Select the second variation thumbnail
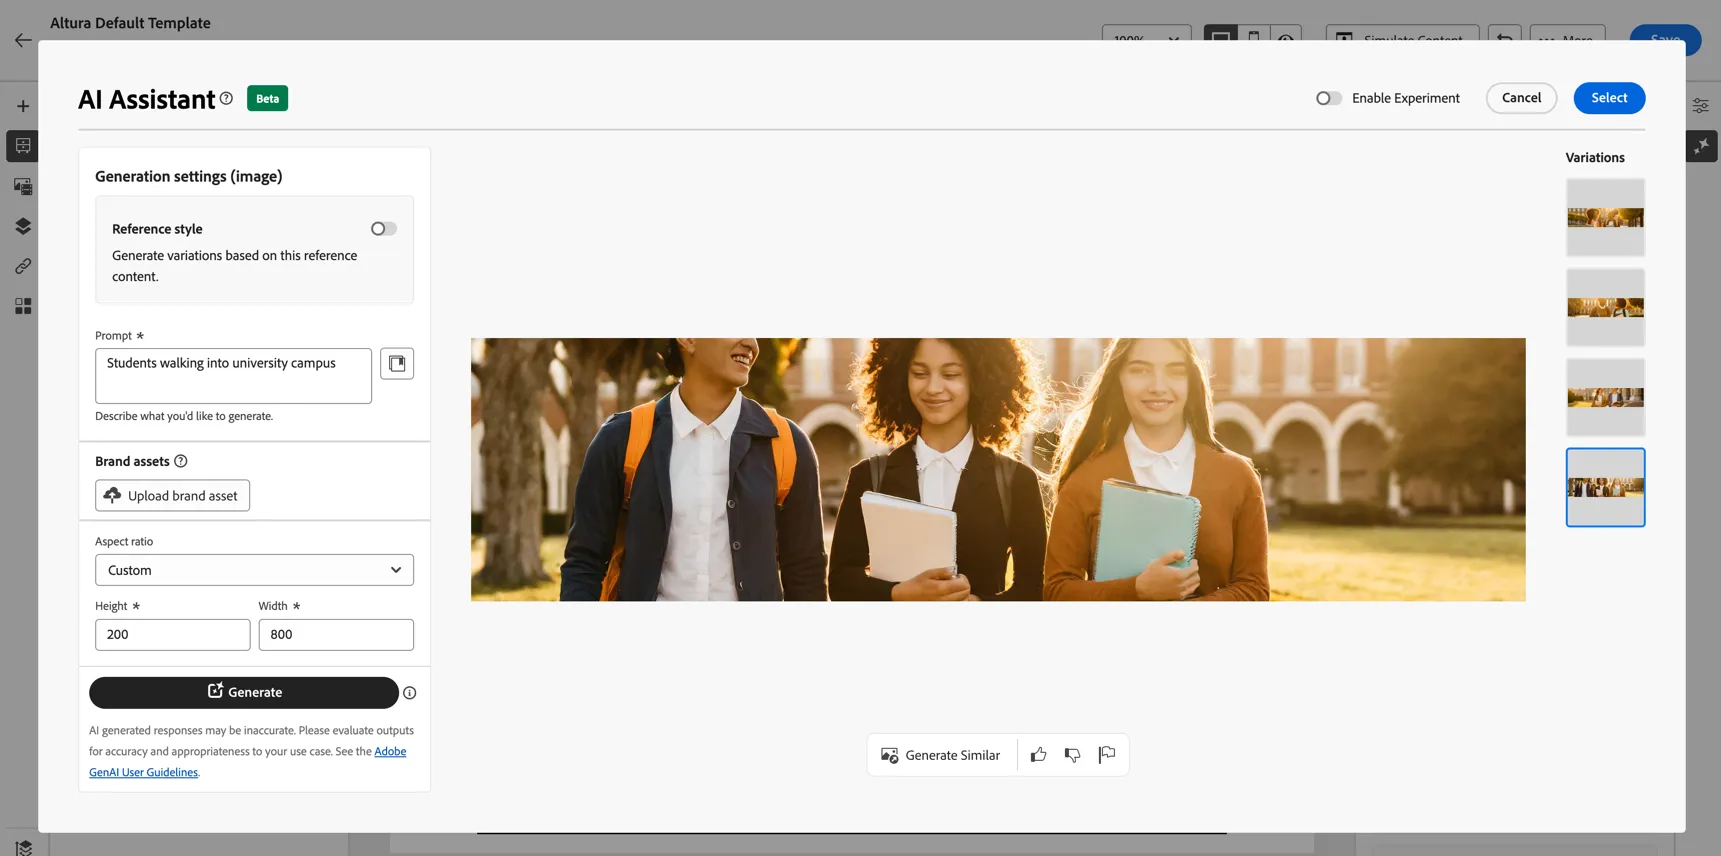1721x856 pixels. [1605, 308]
